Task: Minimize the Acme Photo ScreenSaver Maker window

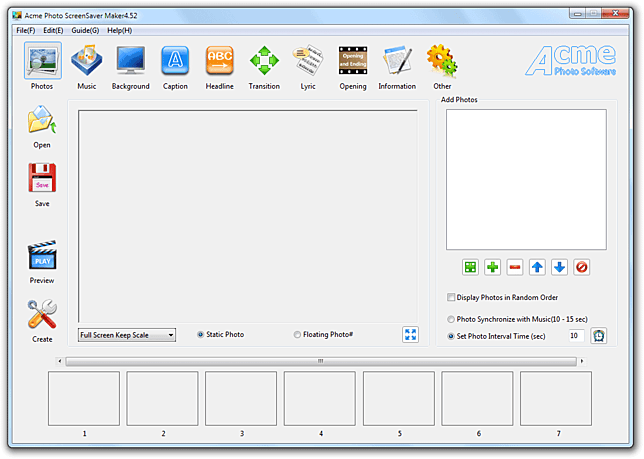Action: coord(577,14)
